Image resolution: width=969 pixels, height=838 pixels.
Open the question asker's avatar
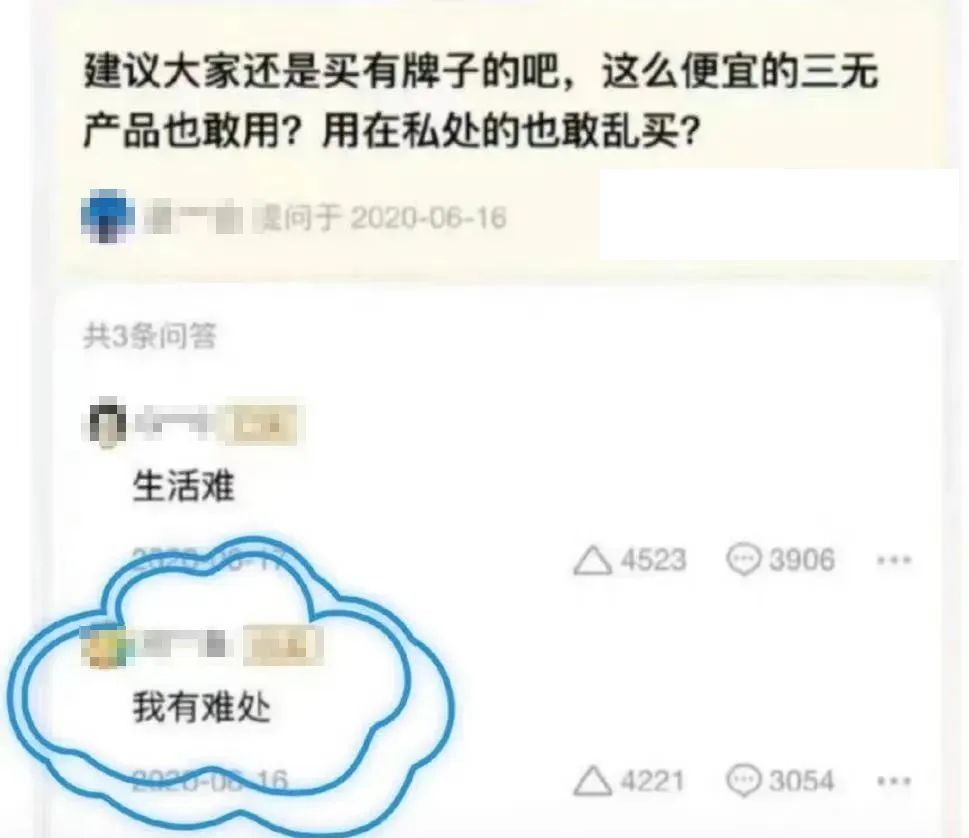108,216
